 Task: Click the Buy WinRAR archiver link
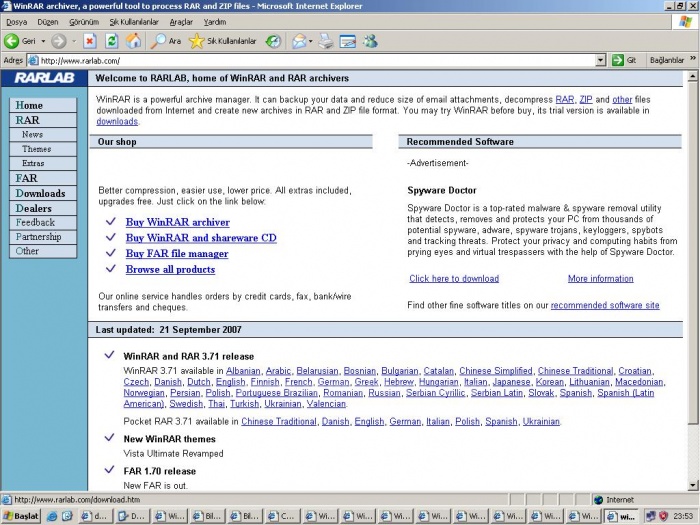[x=177, y=222]
